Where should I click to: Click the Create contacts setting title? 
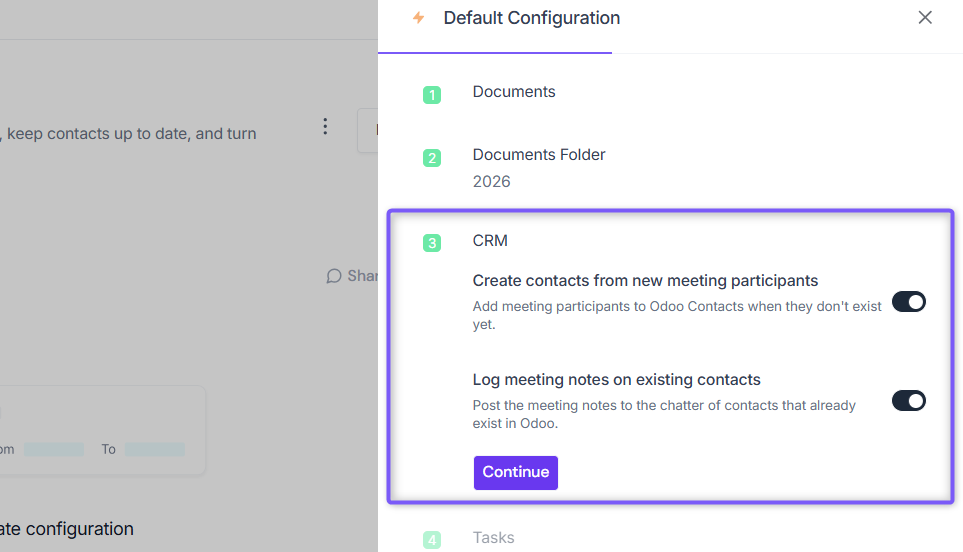pos(645,281)
